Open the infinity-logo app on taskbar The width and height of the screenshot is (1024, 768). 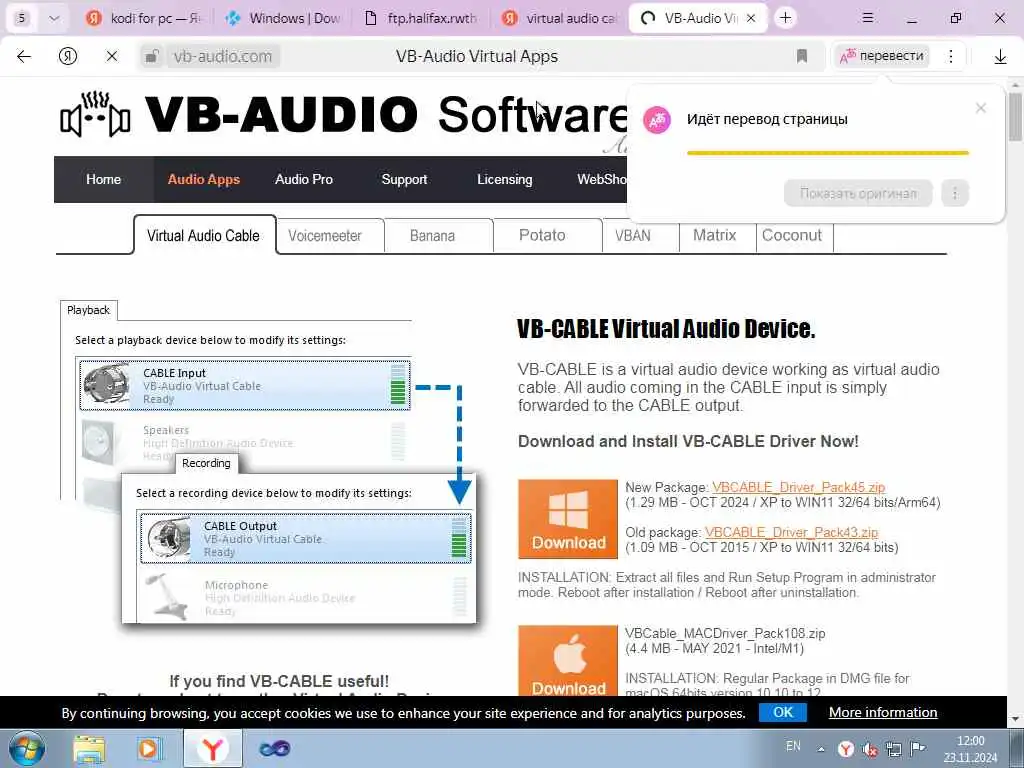(274, 748)
